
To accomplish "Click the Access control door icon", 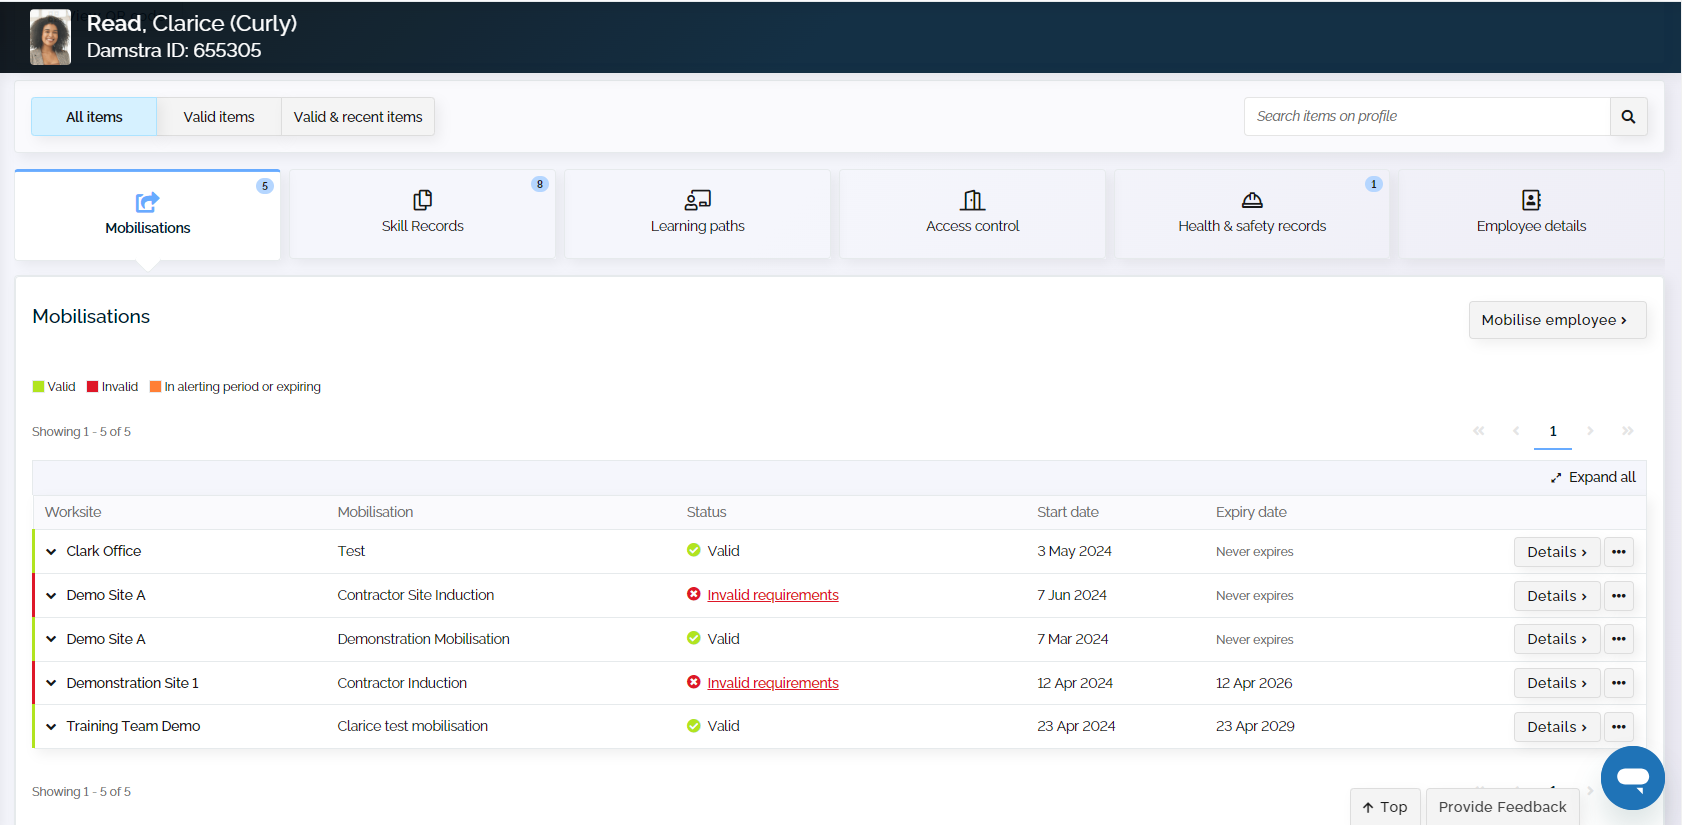I will tap(972, 200).
